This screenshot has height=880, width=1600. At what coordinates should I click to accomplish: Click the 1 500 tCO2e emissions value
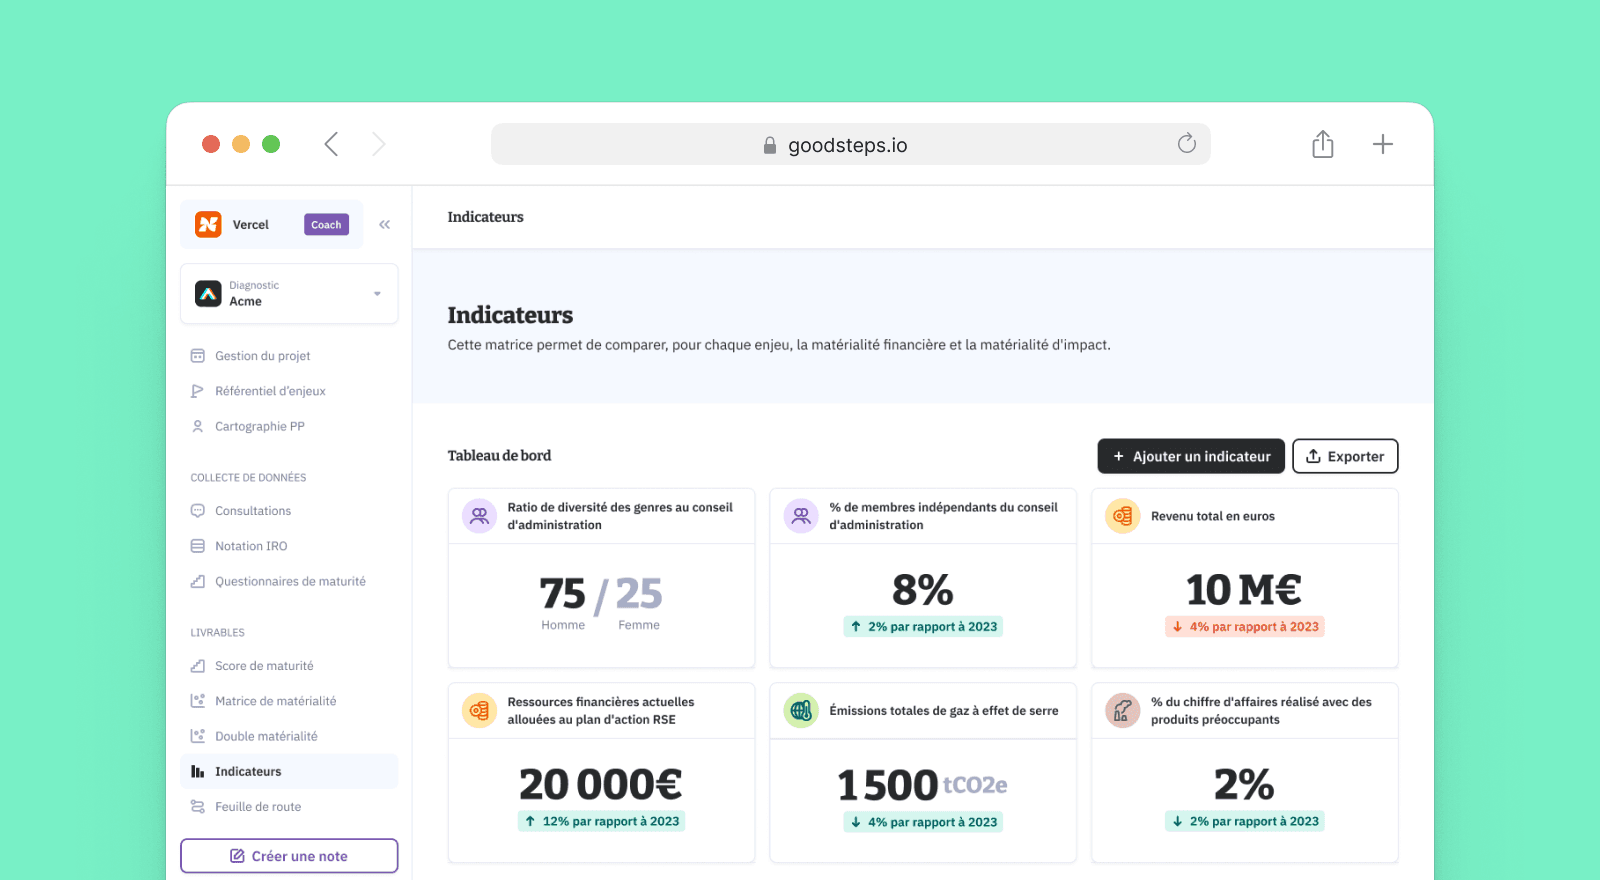(x=923, y=785)
